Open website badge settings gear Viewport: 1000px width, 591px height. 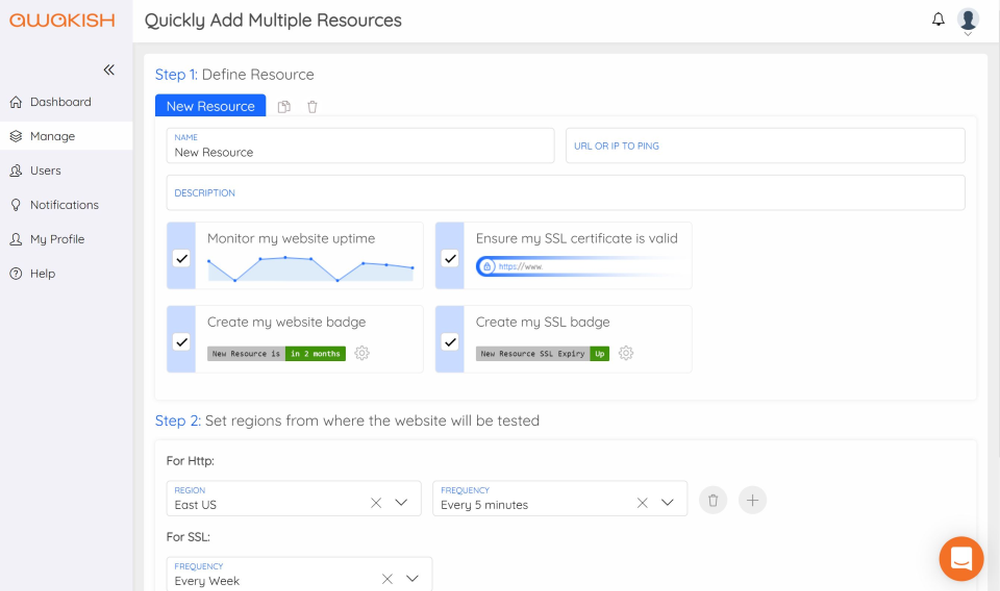click(x=362, y=353)
